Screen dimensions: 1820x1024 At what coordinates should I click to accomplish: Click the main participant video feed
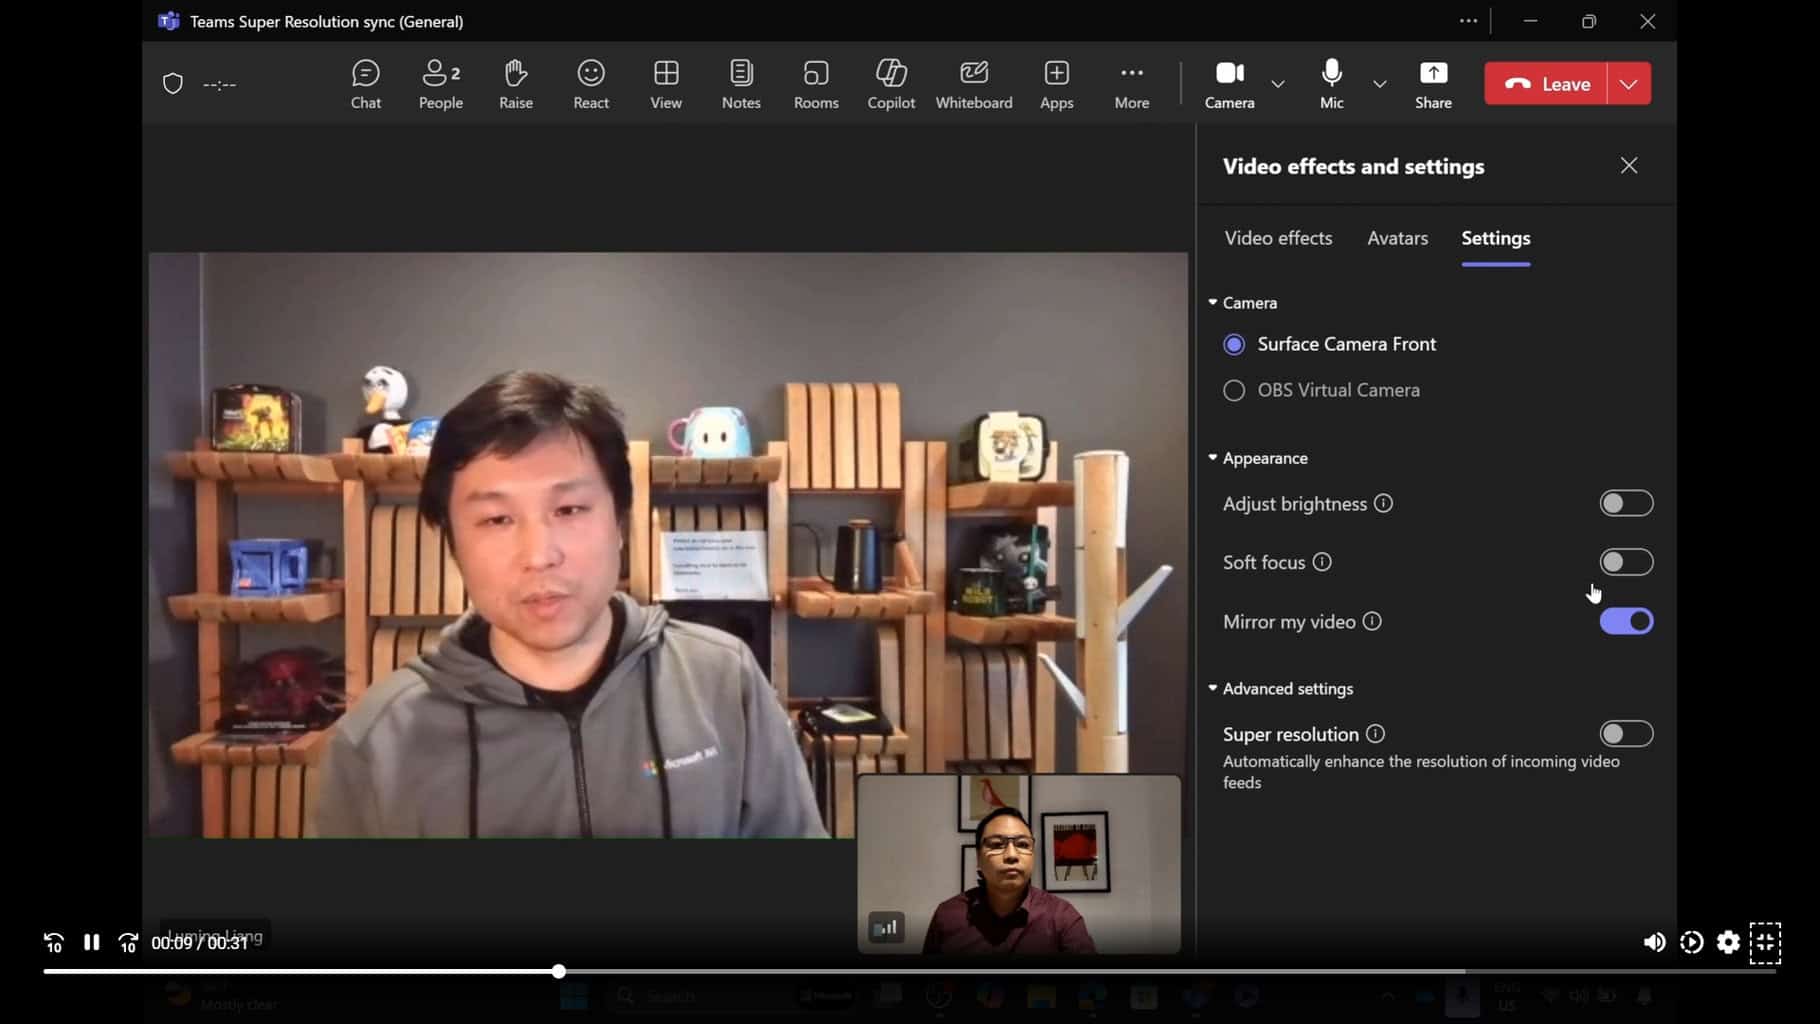pos(668,545)
